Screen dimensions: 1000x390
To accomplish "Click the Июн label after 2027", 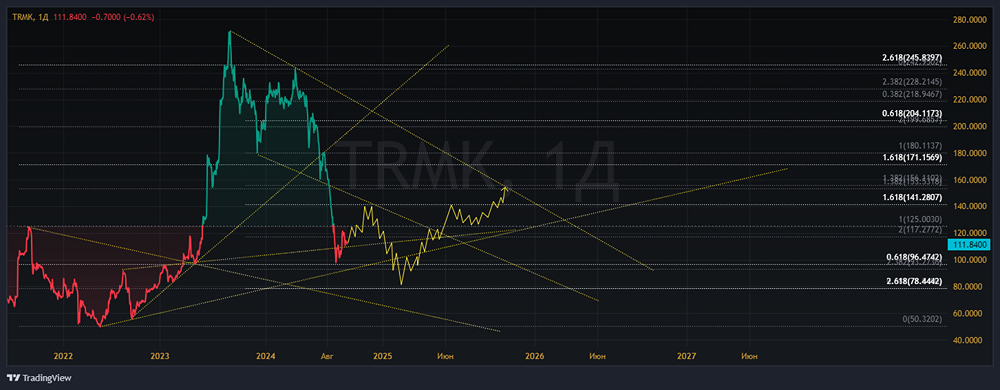I will pyautogui.click(x=749, y=356).
